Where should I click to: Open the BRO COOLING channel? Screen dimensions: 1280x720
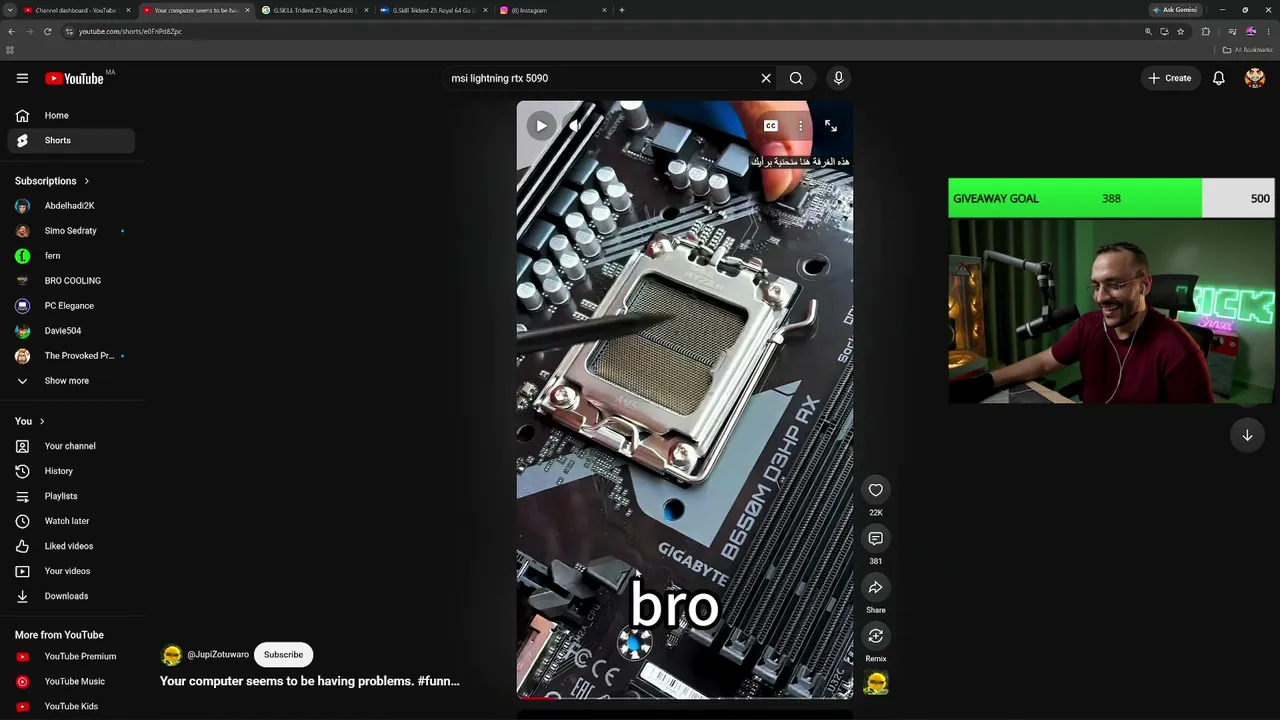71,281
